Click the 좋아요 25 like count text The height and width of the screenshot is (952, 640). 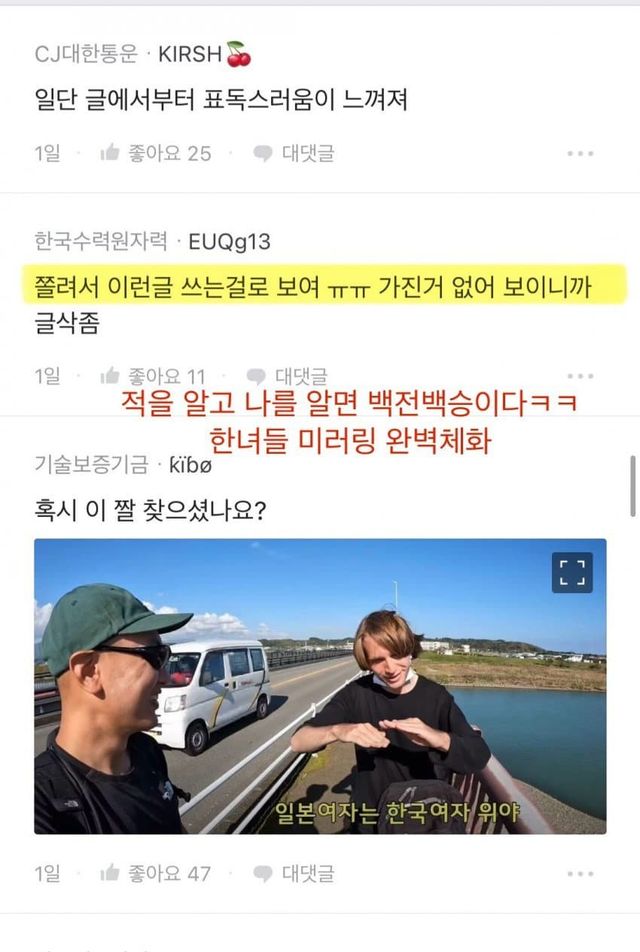pyautogui.click(x=169, y=153)
